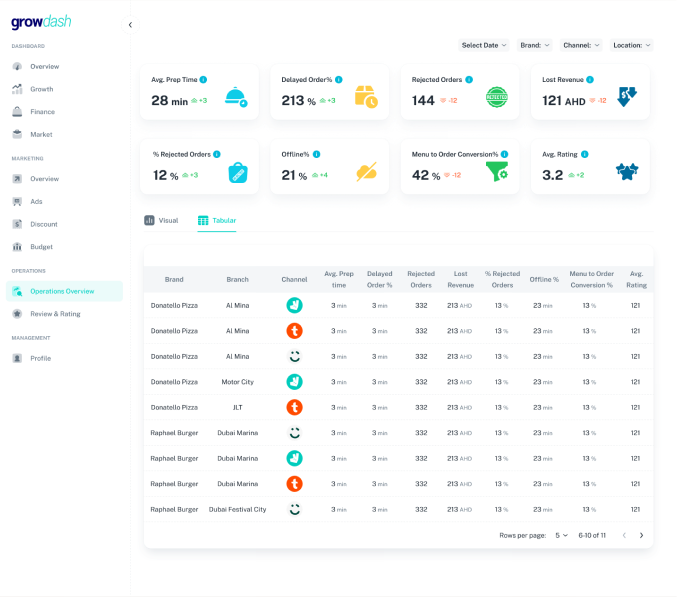Click the 121 AHD Lost Revenue value
The image size is (677, 597).
(x=563, y=101)
